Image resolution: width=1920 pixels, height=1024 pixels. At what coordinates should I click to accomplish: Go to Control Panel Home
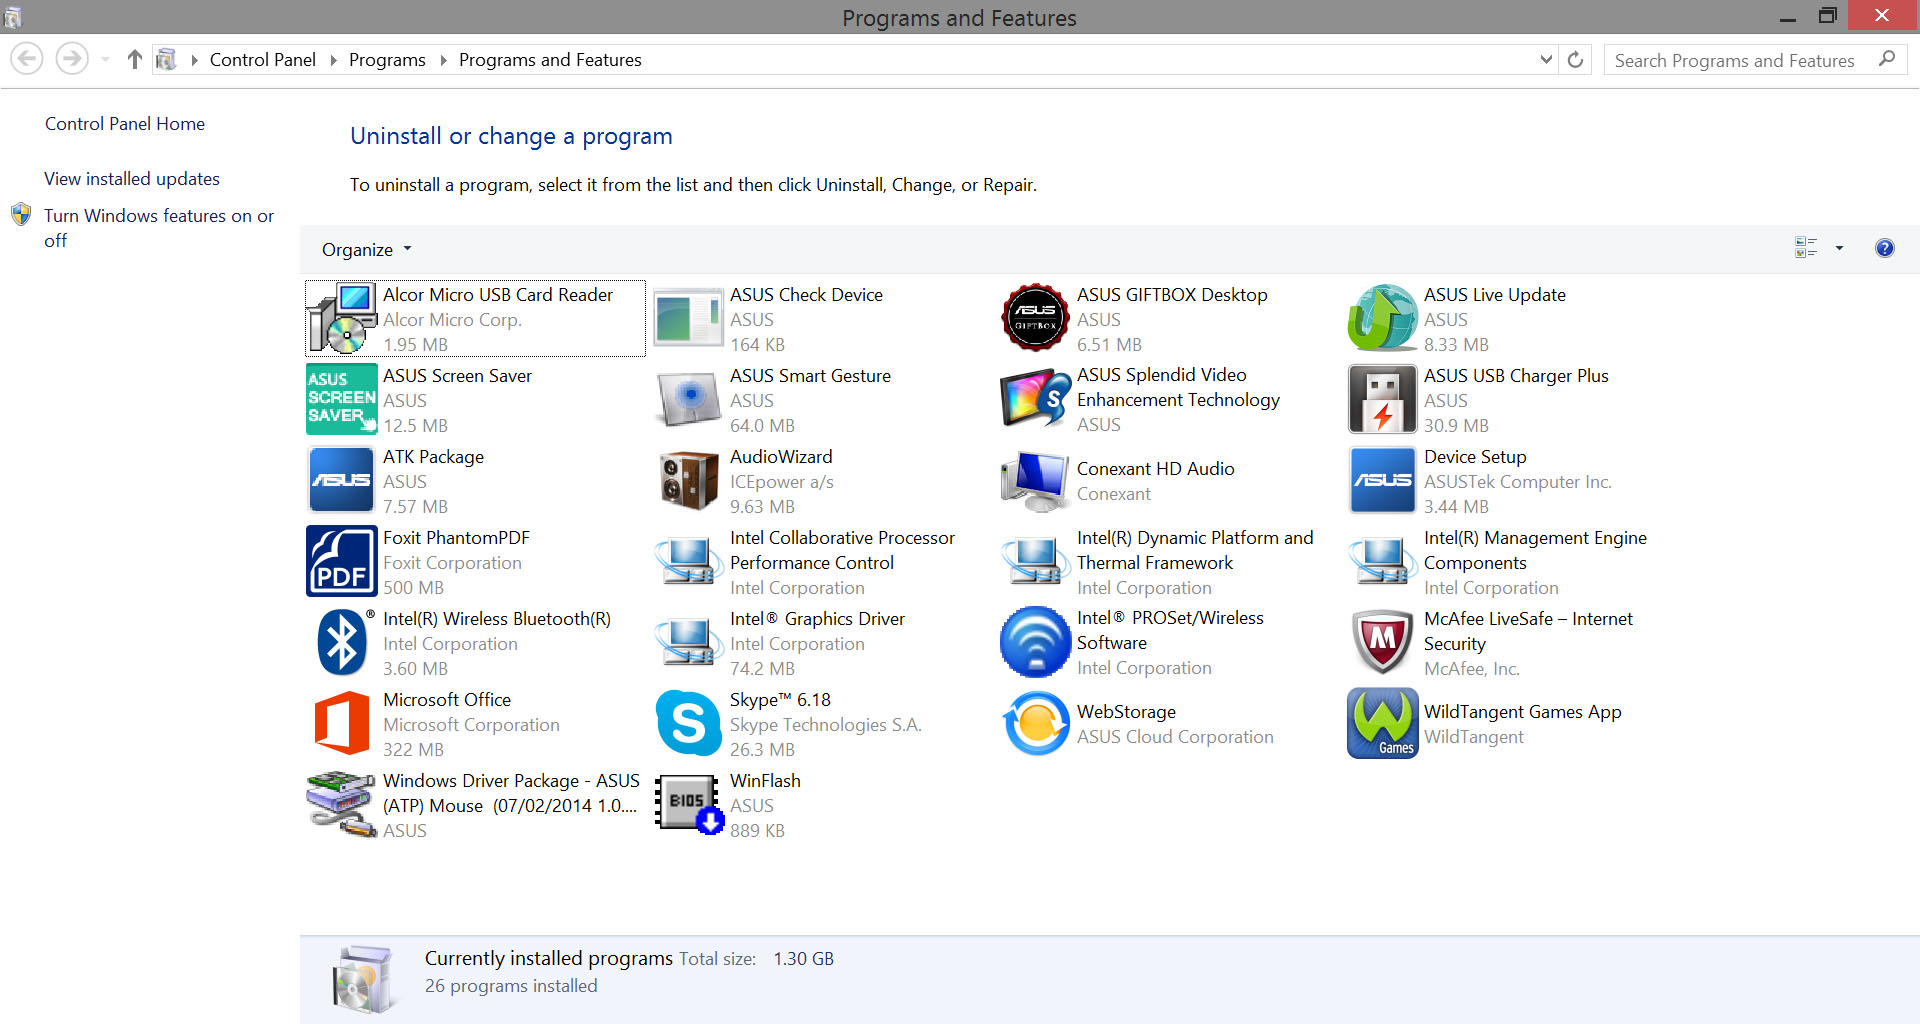[125, 124]
